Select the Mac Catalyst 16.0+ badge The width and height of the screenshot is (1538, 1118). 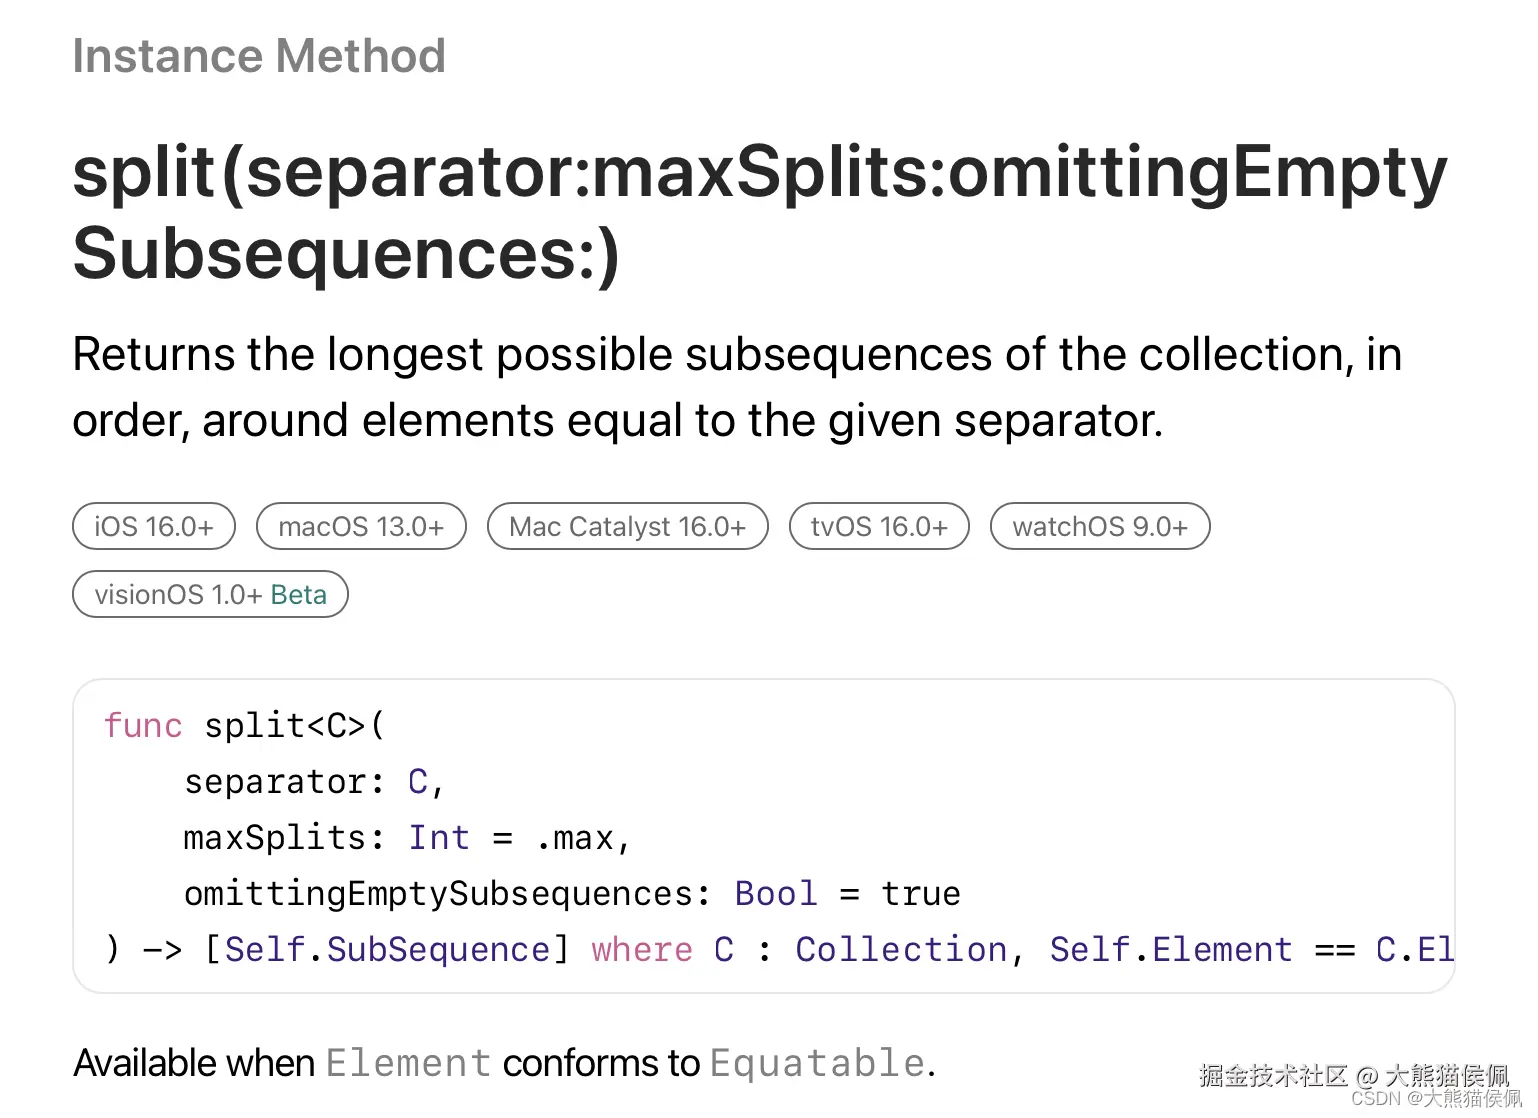click(627, 527)
